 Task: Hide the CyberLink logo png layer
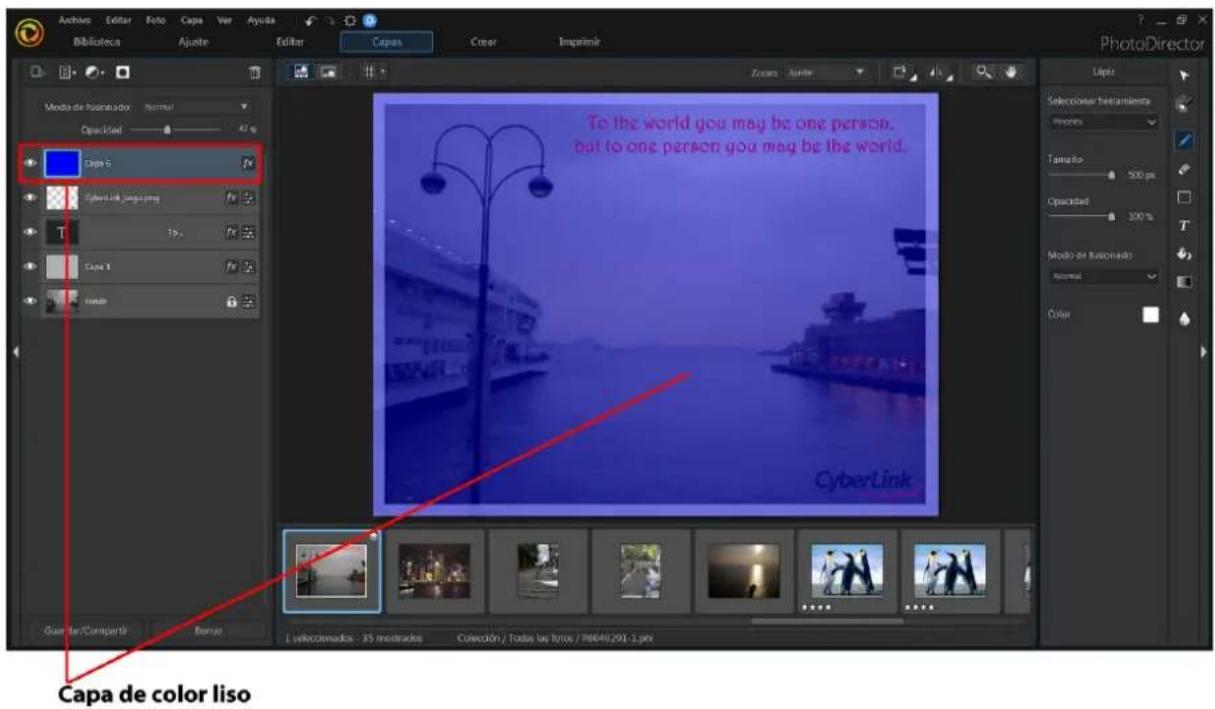(x=29, y=198)
